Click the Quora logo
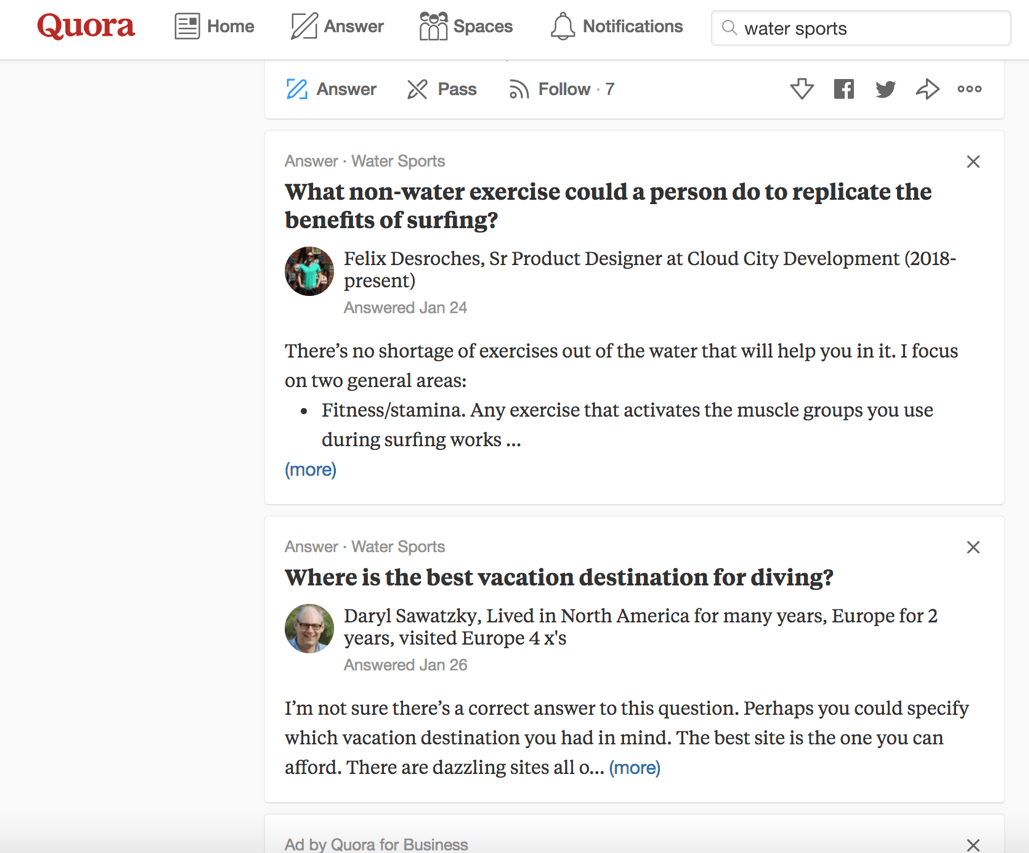Viewport: 1029px width, 853px height. pyautogui.click(x=85, y=27)
